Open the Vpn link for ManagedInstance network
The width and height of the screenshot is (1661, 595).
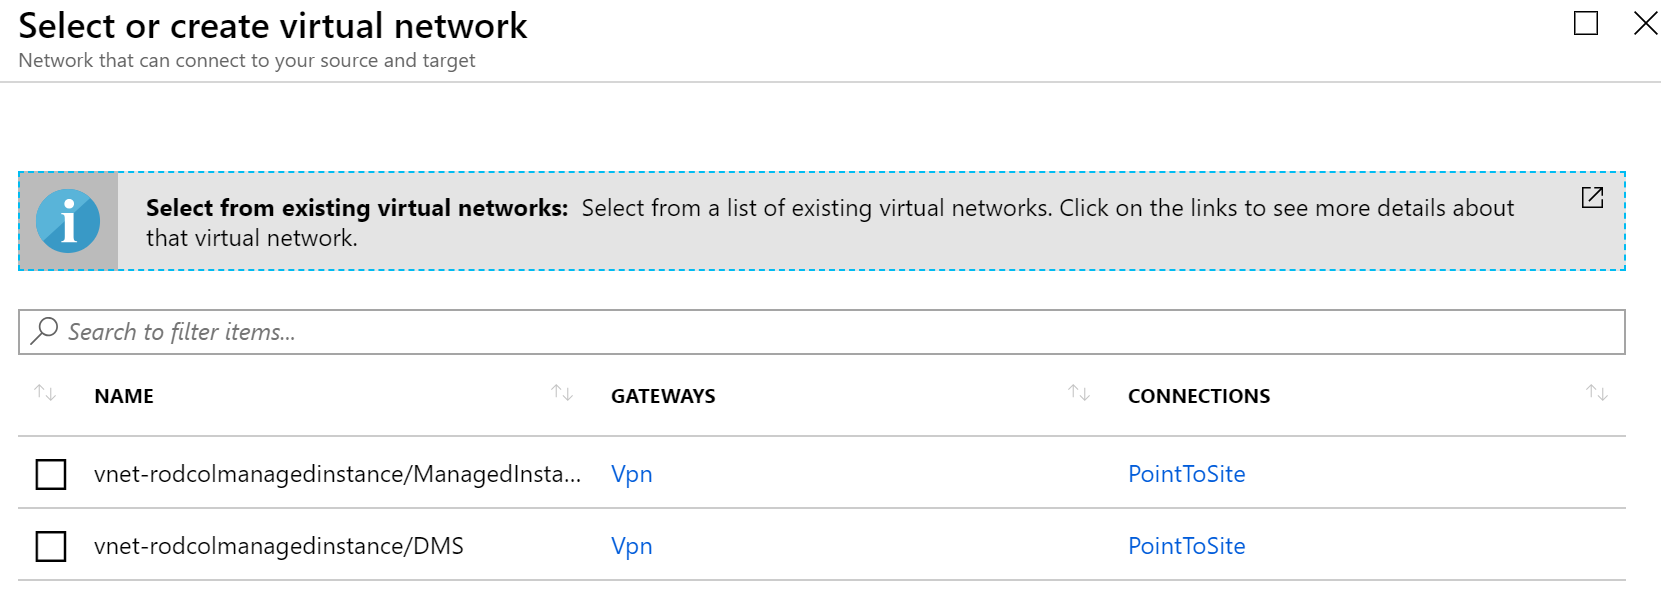point(631,474)
